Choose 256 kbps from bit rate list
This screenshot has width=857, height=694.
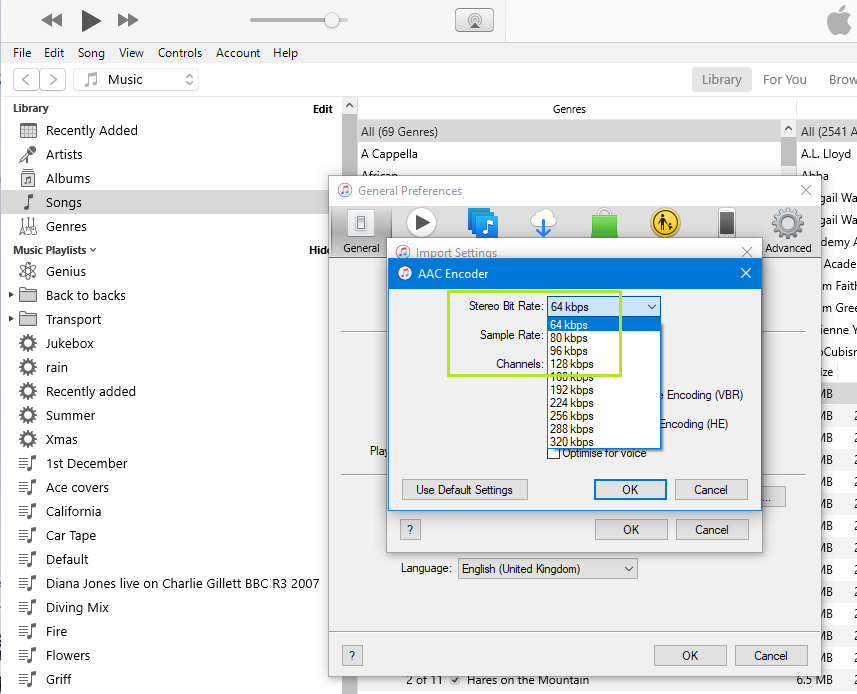[x=604, y=416]
